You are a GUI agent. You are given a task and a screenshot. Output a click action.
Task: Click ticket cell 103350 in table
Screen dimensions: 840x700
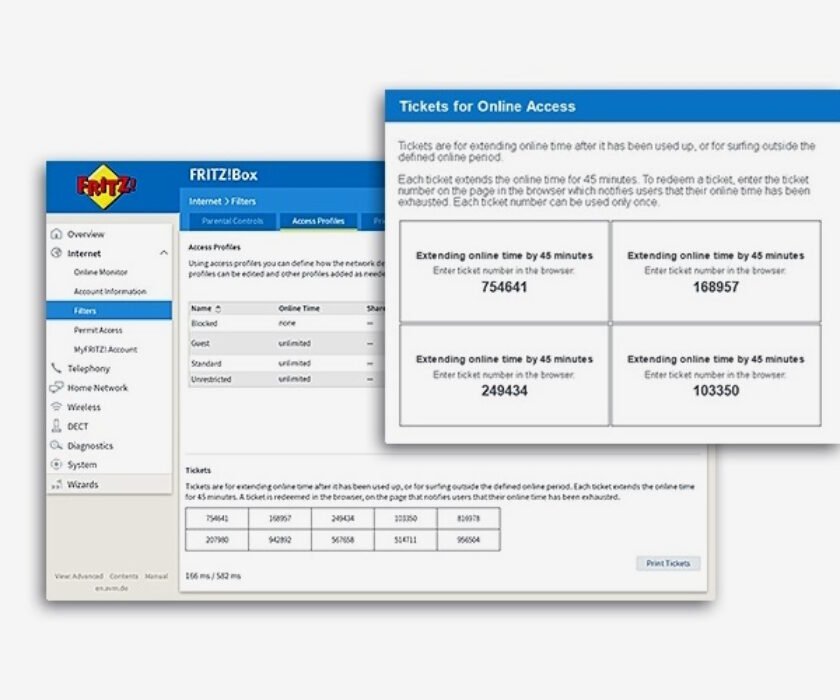406,518
